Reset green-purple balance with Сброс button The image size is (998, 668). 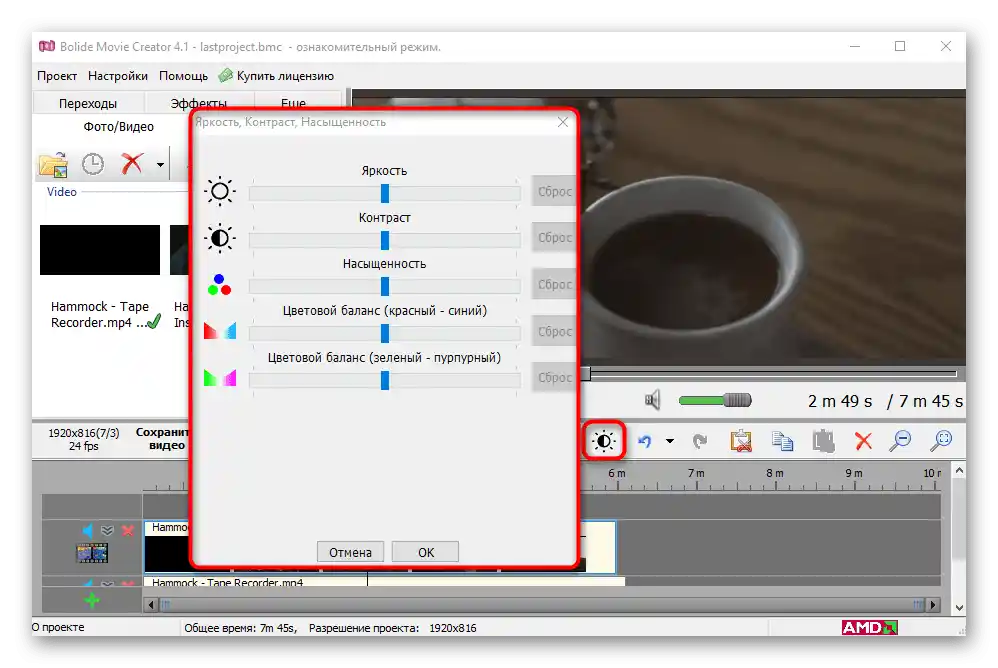(x=554, y=377)
